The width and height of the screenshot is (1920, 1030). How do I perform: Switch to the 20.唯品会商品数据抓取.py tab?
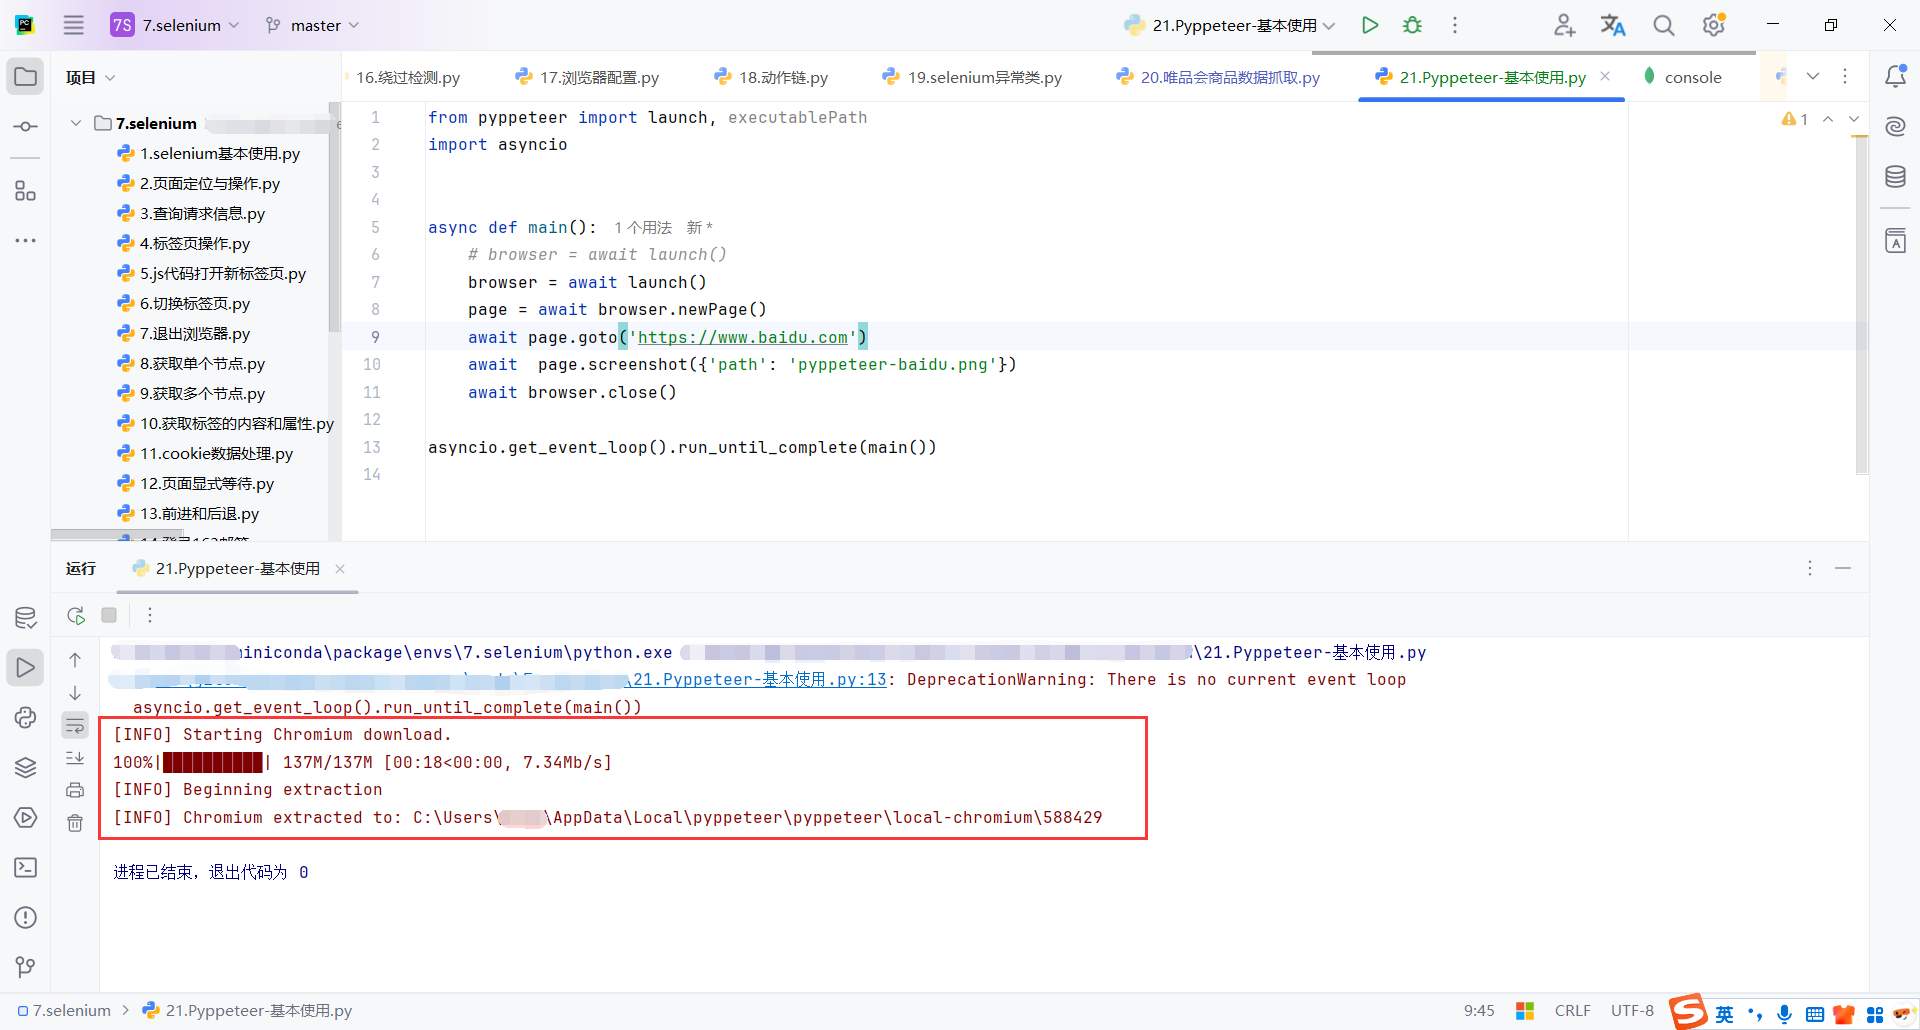1218,77
